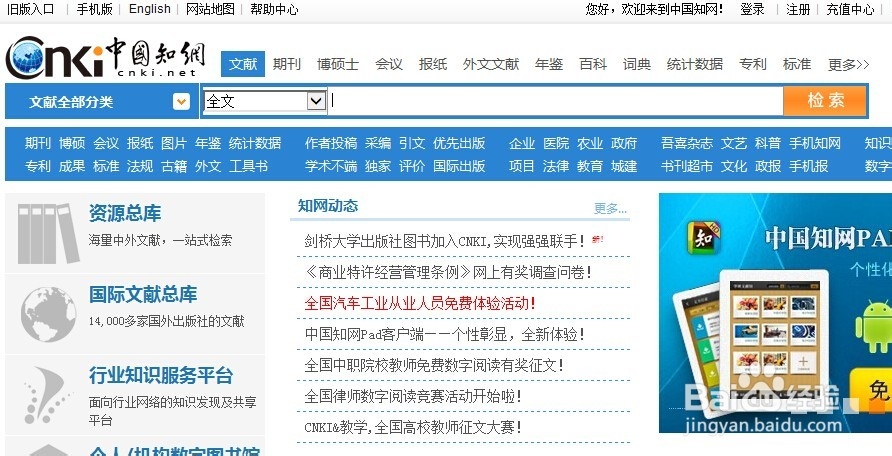Viewport: 892px width, 456px height.
Task: Click the orange 检索 search button
Action: [825, 101]
